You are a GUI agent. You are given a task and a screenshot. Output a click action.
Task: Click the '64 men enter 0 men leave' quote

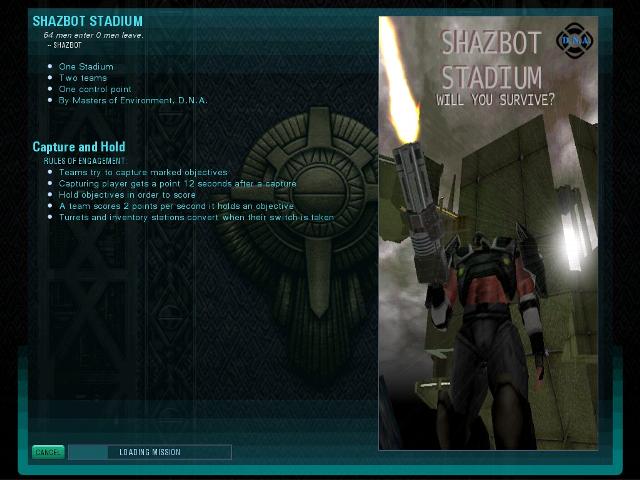[93, 36]
